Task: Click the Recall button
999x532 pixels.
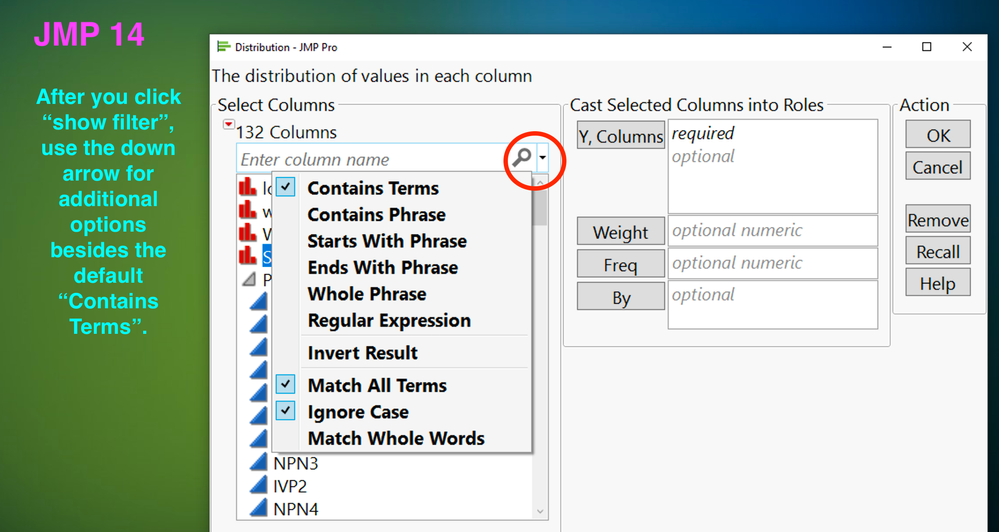Action: click(x=937, y=252)
